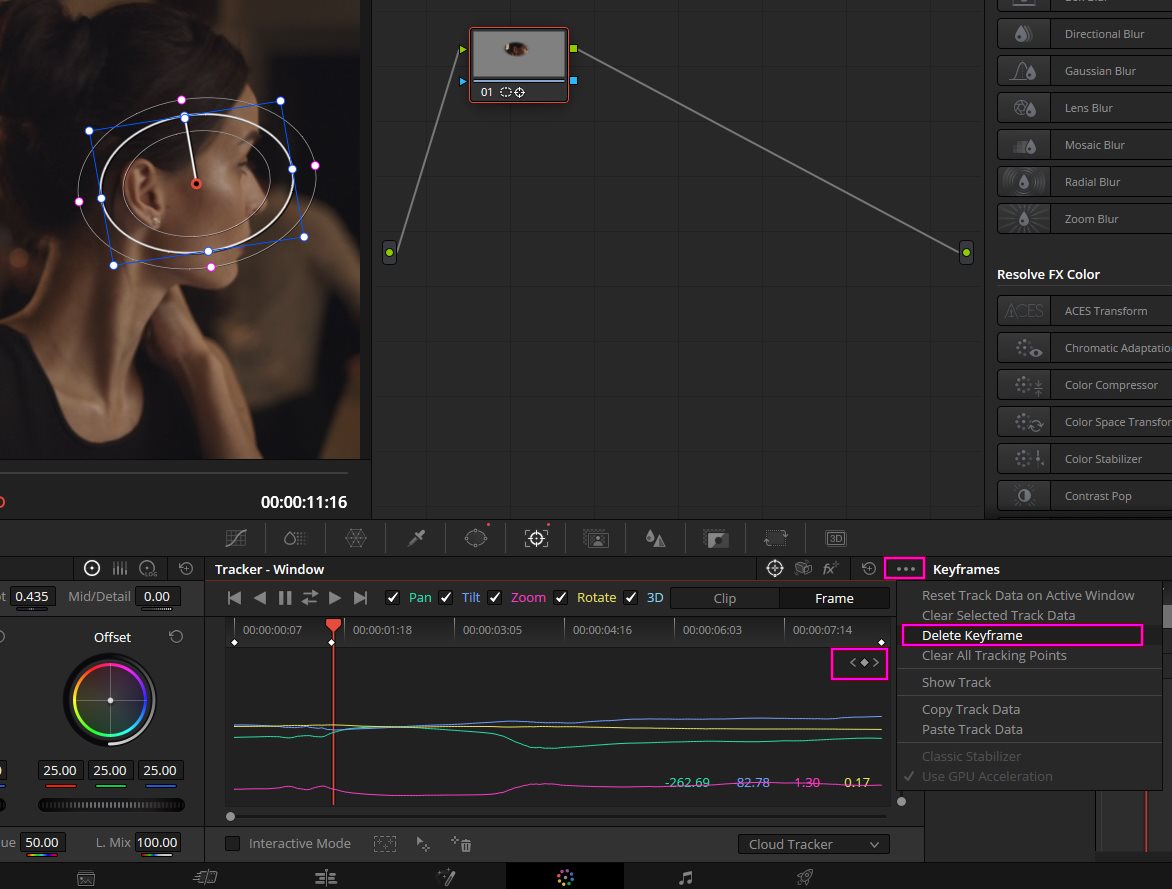Toggle the tracker keyframe diamond button
The image size is (1172, 889).
(x=864, y=662)
